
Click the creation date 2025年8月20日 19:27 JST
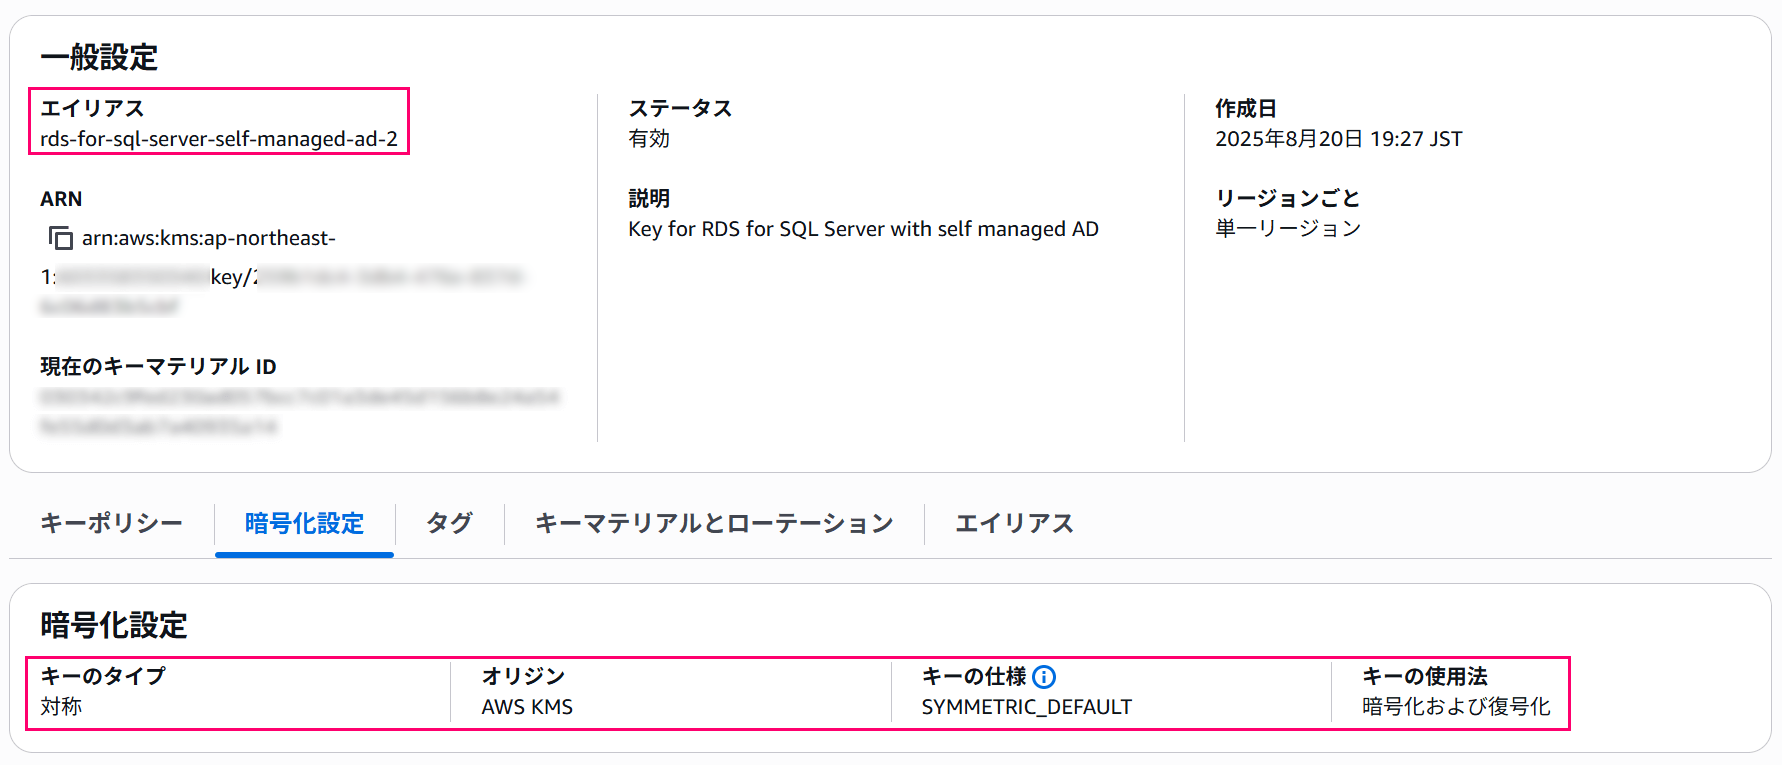(1339, 139)
